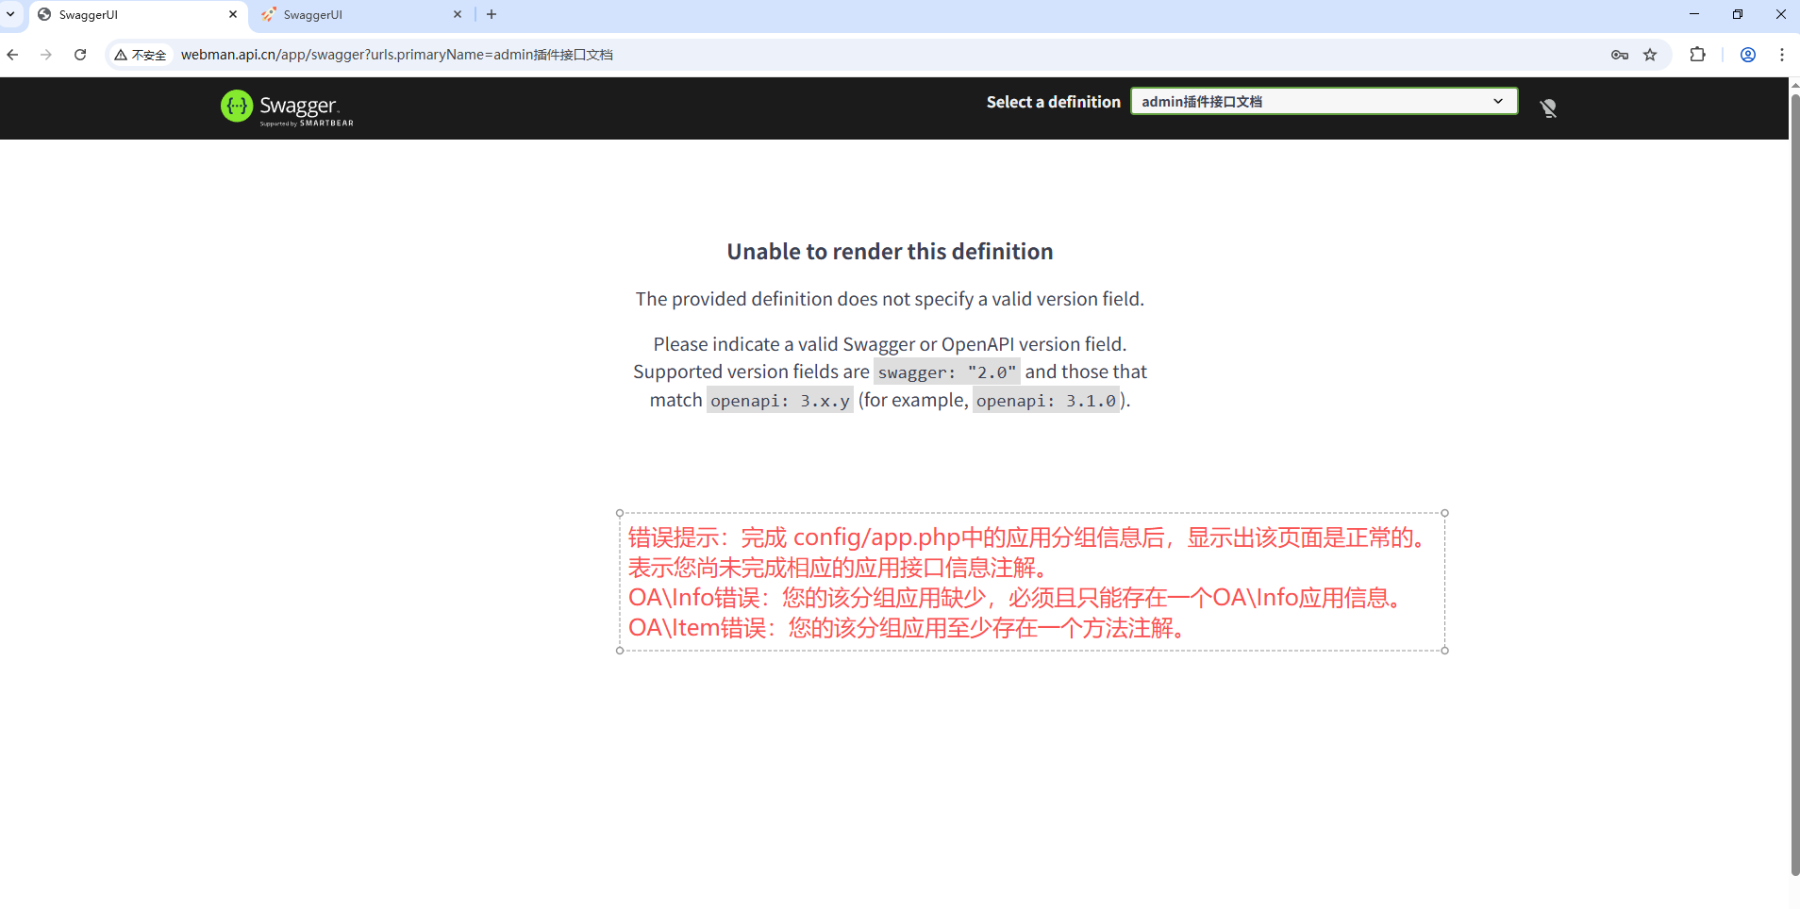Bookmark this page with the star icon

pyautogui.click(x=1650, y=55)
